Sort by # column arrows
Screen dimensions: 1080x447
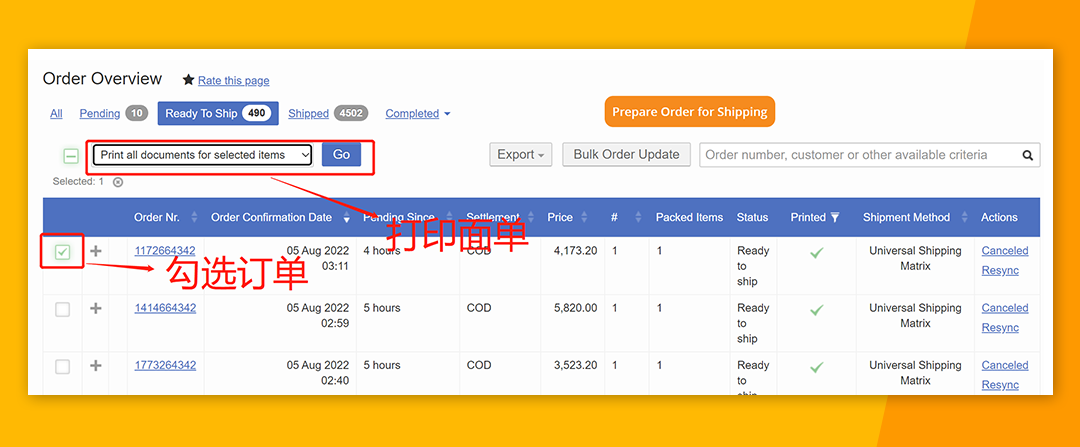(638, 218)
